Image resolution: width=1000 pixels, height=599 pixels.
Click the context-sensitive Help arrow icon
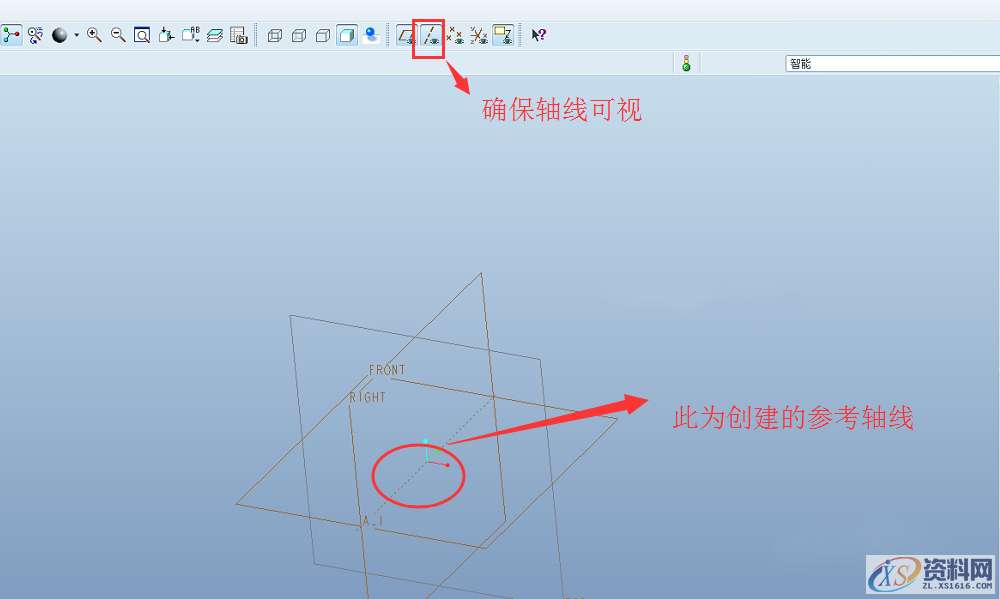[x=539, y=35]
